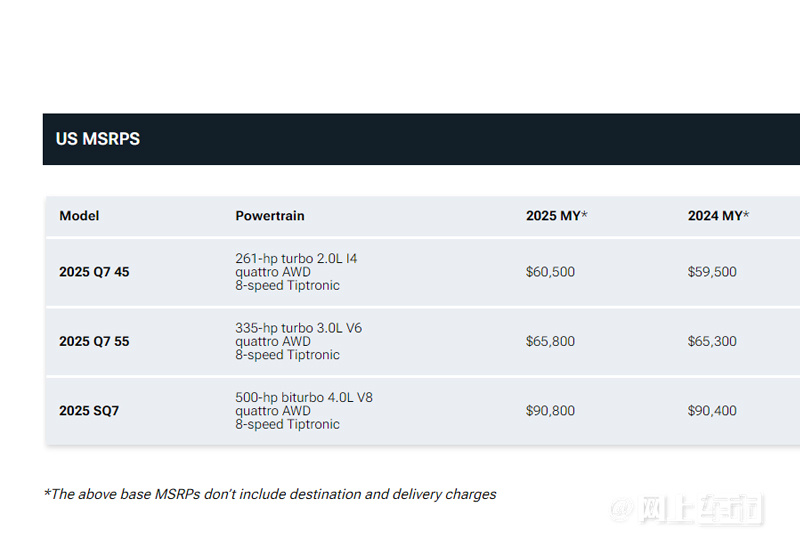Click the 261-hp turbo 2.0L I4 powertrain text
This screenshot has height=553, width=800.
coord(296,259)
